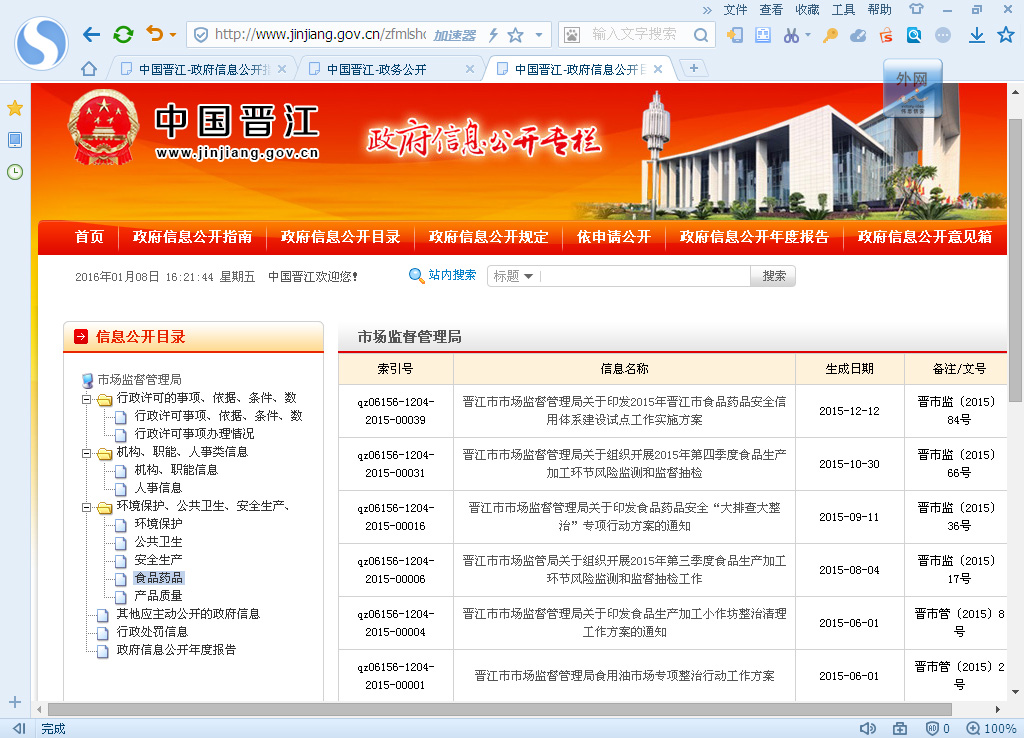Reload the page with green refresh icon

123,35
